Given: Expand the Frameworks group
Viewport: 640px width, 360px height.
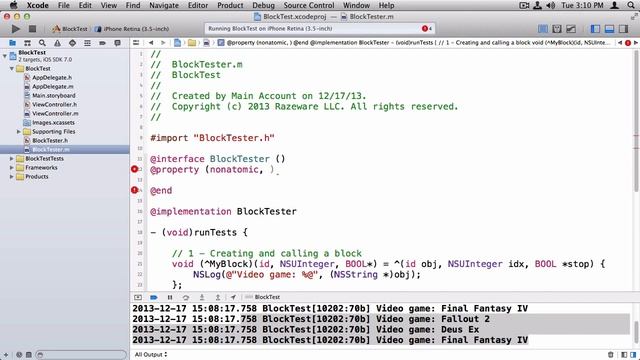Looking at the screenshot, I should pyautogui.click(x=12, y=167).
